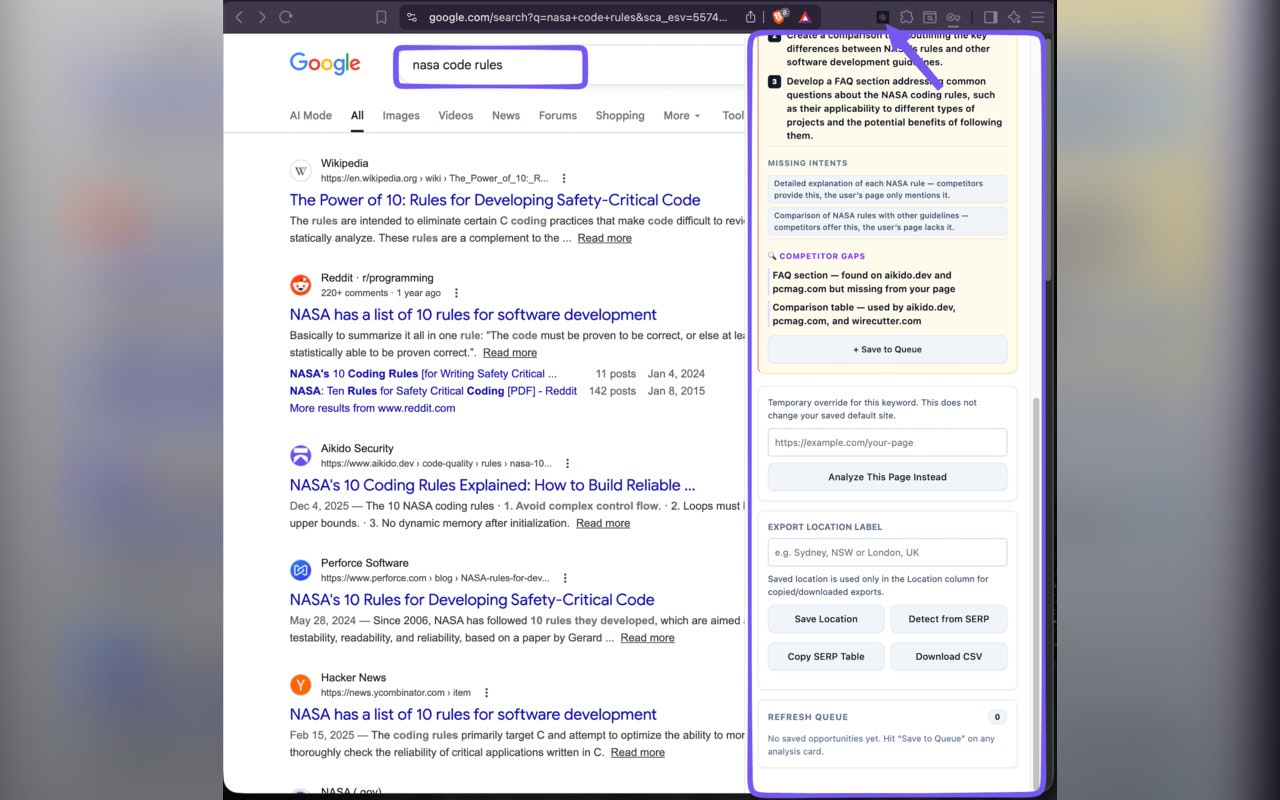1280x800 pixels.
Task: Click the override URL input field
Action: tap(887, 442)
